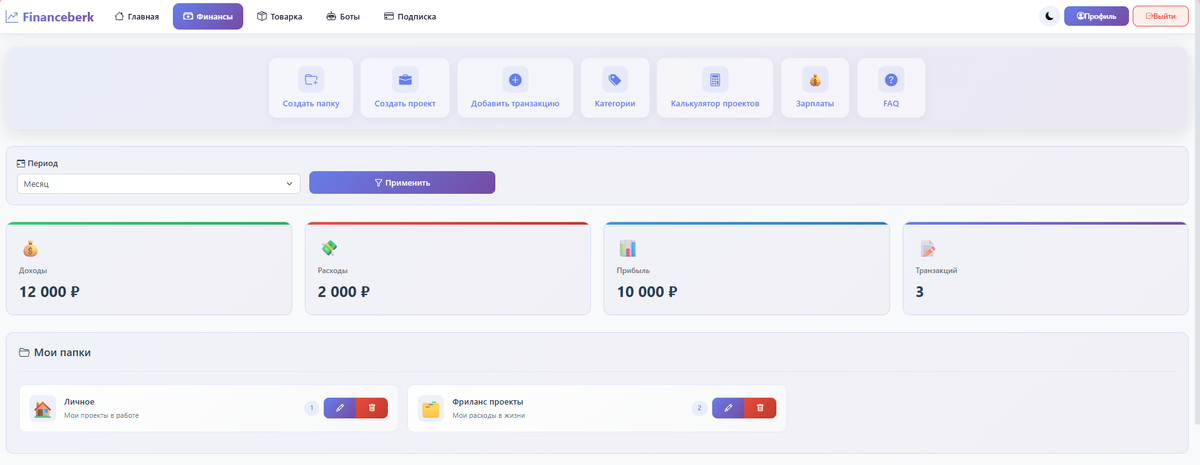Image resolution: width=1200 pixels, height=465 pixels.
Task: Open the Личное folder house icon
Action: tap(42, 408)
